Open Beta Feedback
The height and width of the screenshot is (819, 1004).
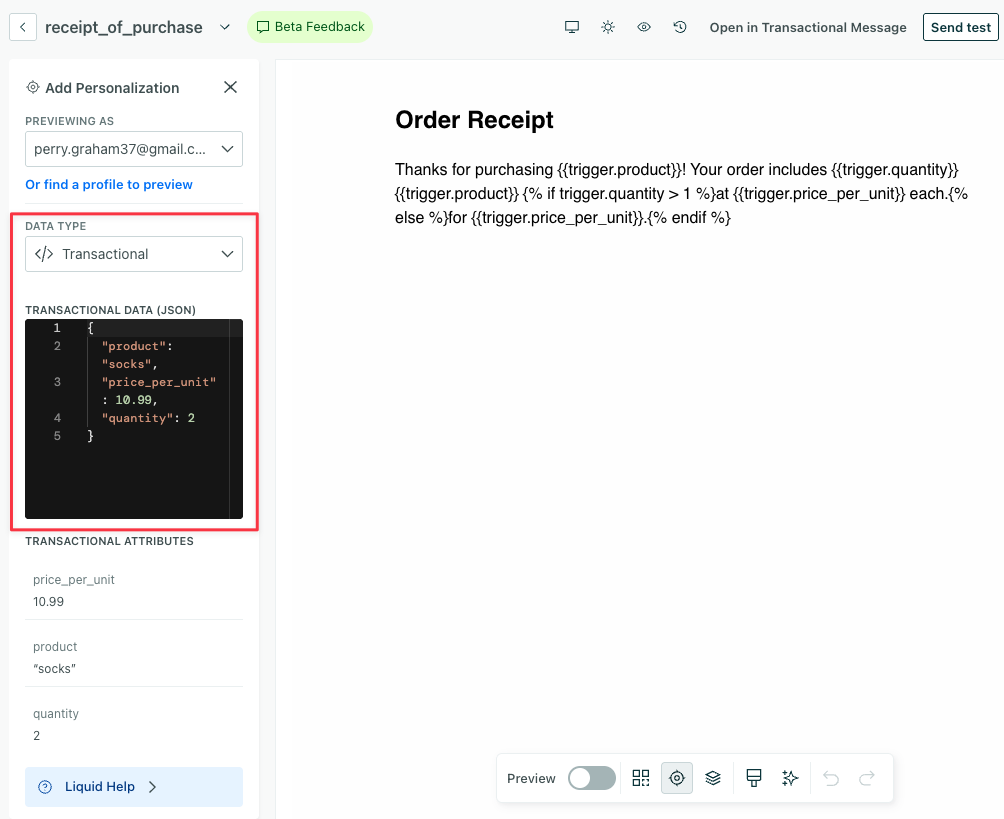pyautogui.click(x=310, y=27)
